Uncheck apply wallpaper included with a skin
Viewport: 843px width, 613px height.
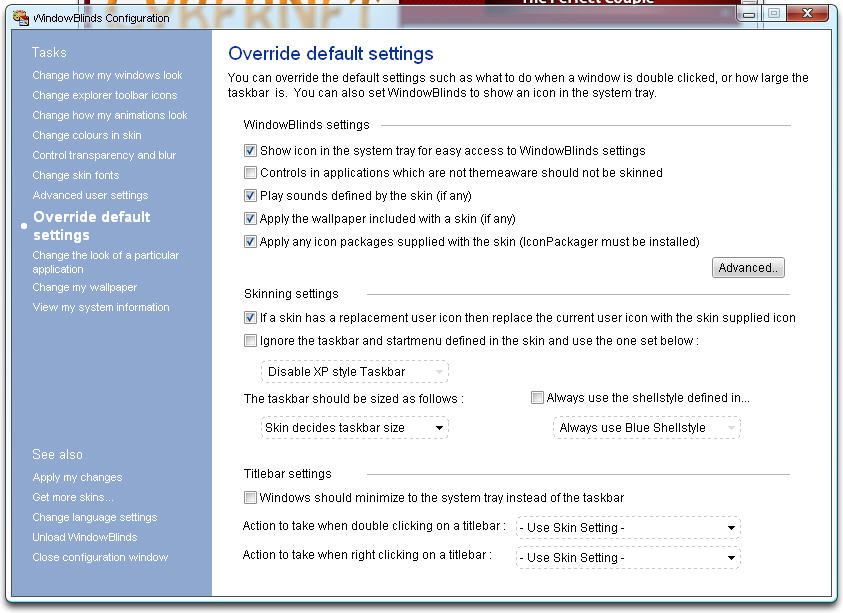pyautogui.click(x=250, y=218)
